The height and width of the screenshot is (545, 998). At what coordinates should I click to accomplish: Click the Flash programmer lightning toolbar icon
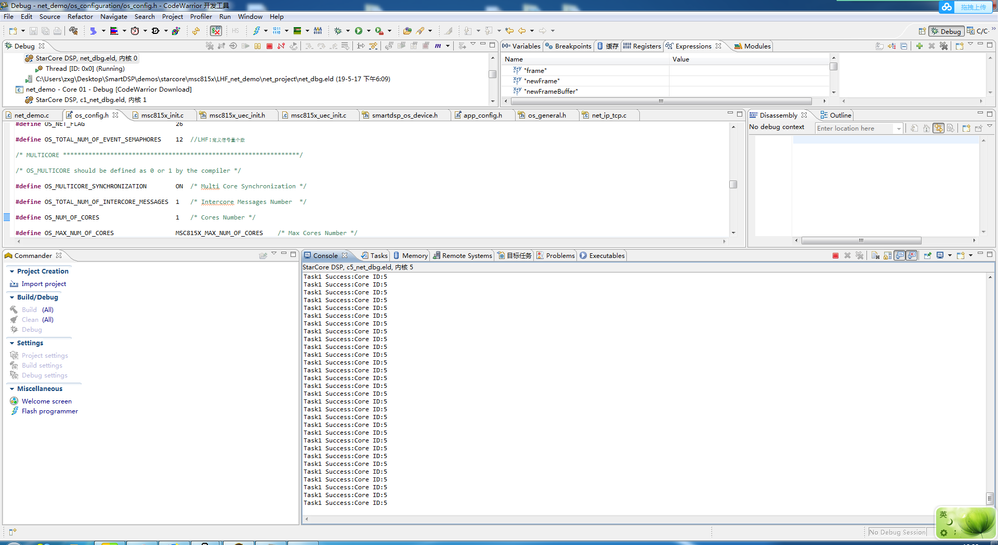[x=256, y=31]
